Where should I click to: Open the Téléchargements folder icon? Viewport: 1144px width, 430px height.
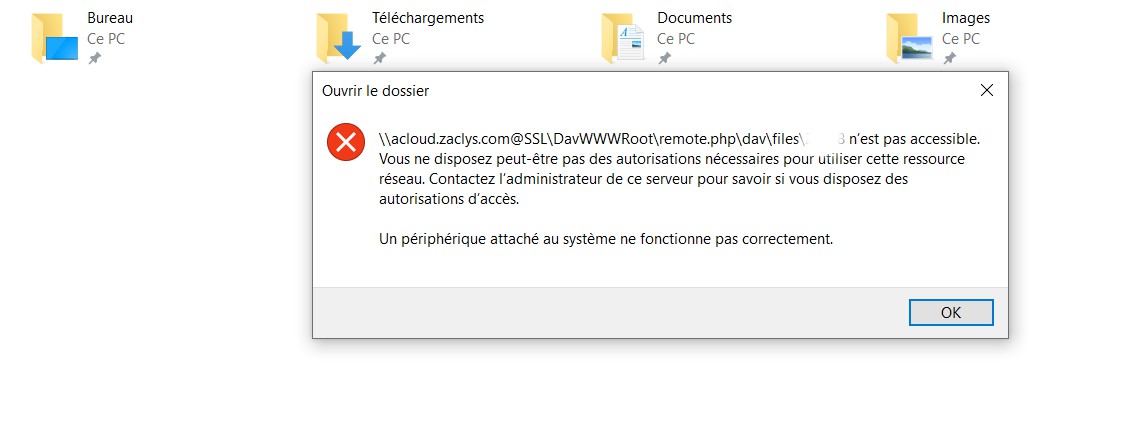coord(338,39)
